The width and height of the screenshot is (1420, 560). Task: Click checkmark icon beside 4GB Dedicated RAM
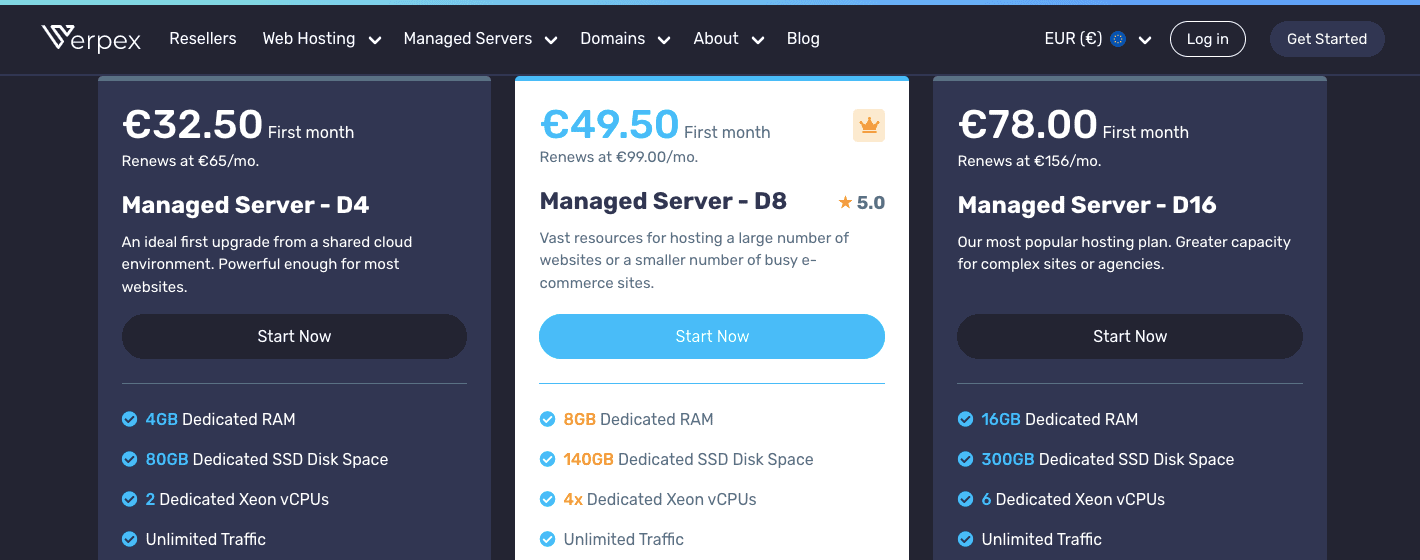(130, 419)
